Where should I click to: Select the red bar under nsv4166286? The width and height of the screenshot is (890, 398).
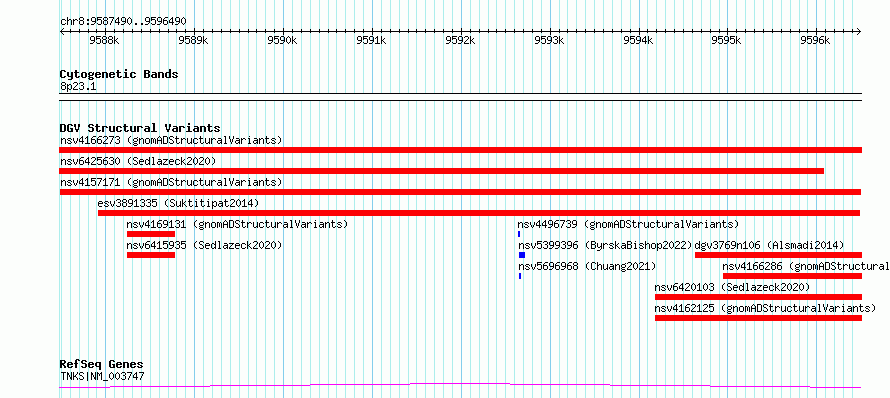pos(792,276)
